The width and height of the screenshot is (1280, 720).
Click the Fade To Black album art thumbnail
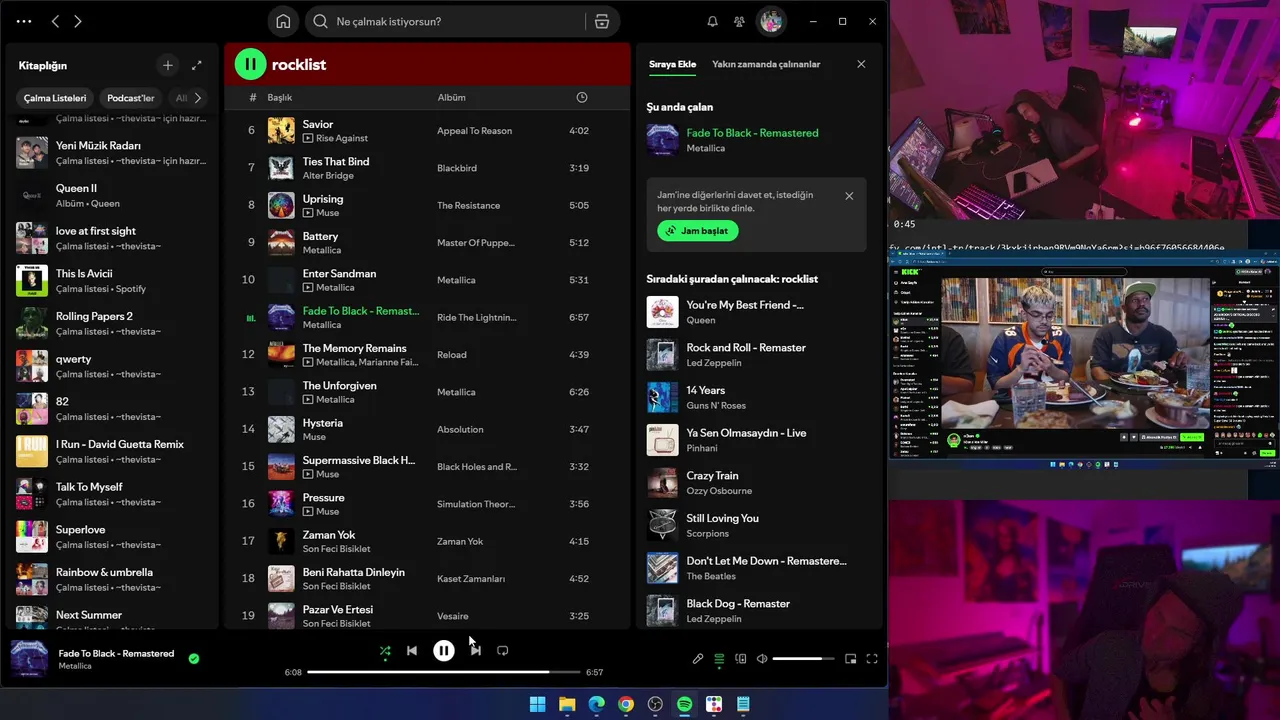[x=28, y=659]
